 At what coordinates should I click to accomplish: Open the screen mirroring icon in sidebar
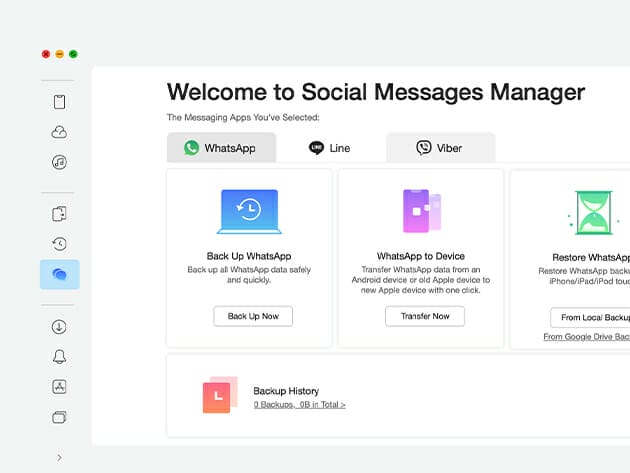coord(59,416)
